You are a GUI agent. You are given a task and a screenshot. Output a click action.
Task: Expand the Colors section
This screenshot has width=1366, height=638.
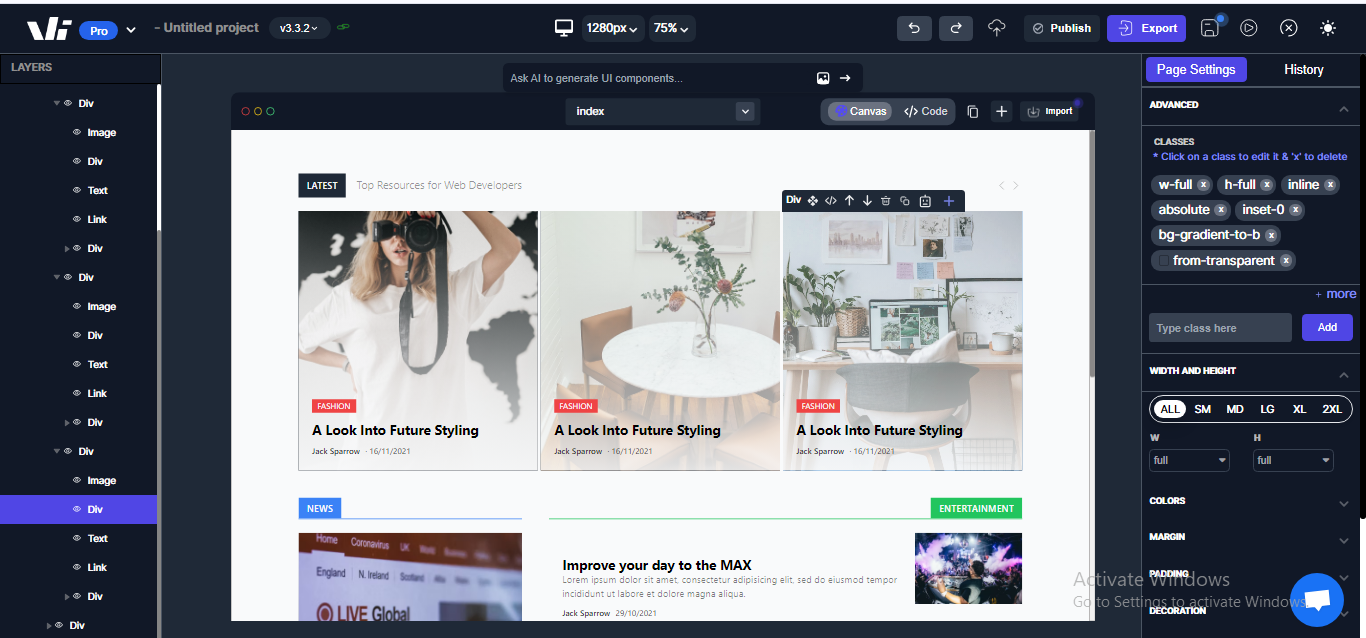[1344, 504]
